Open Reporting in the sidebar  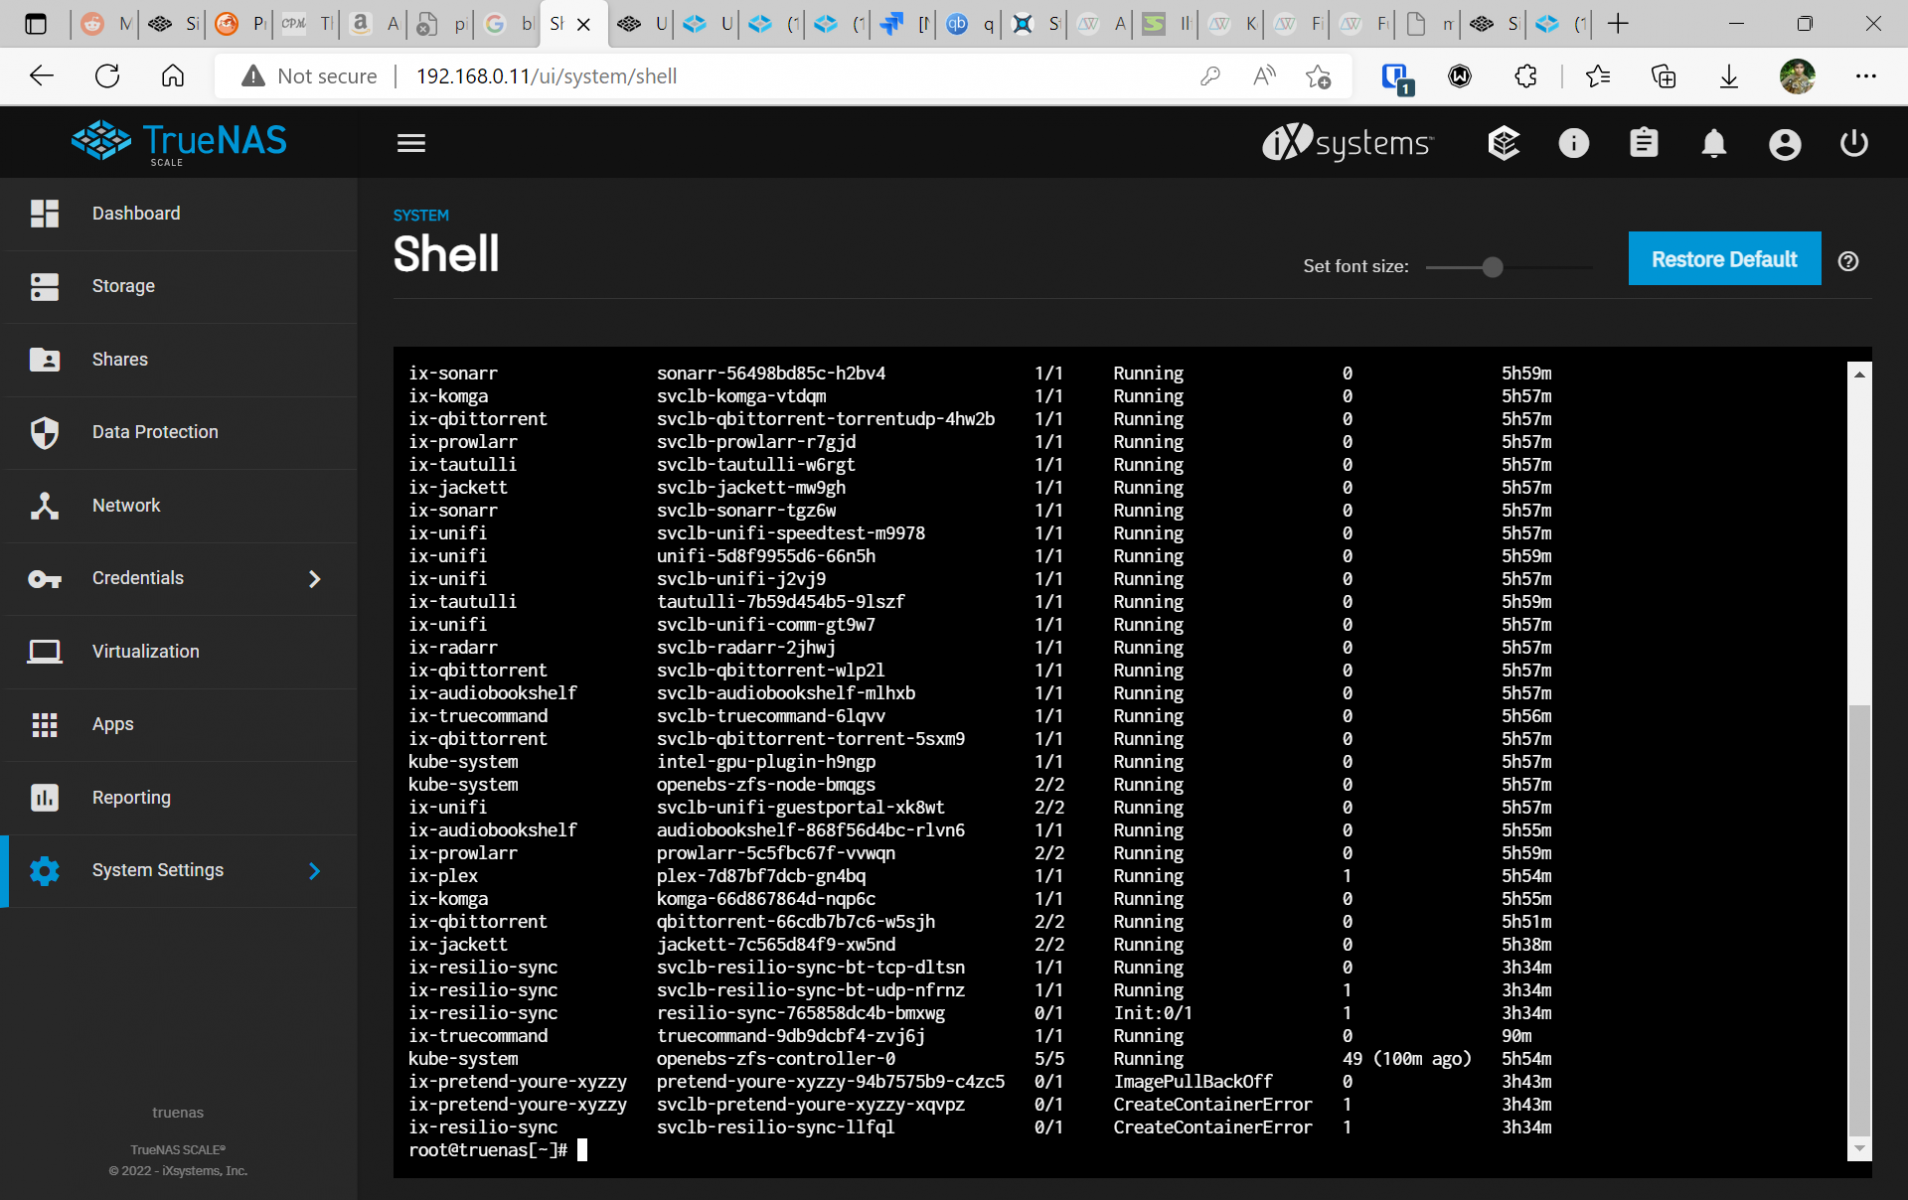[x=179, y=798]
